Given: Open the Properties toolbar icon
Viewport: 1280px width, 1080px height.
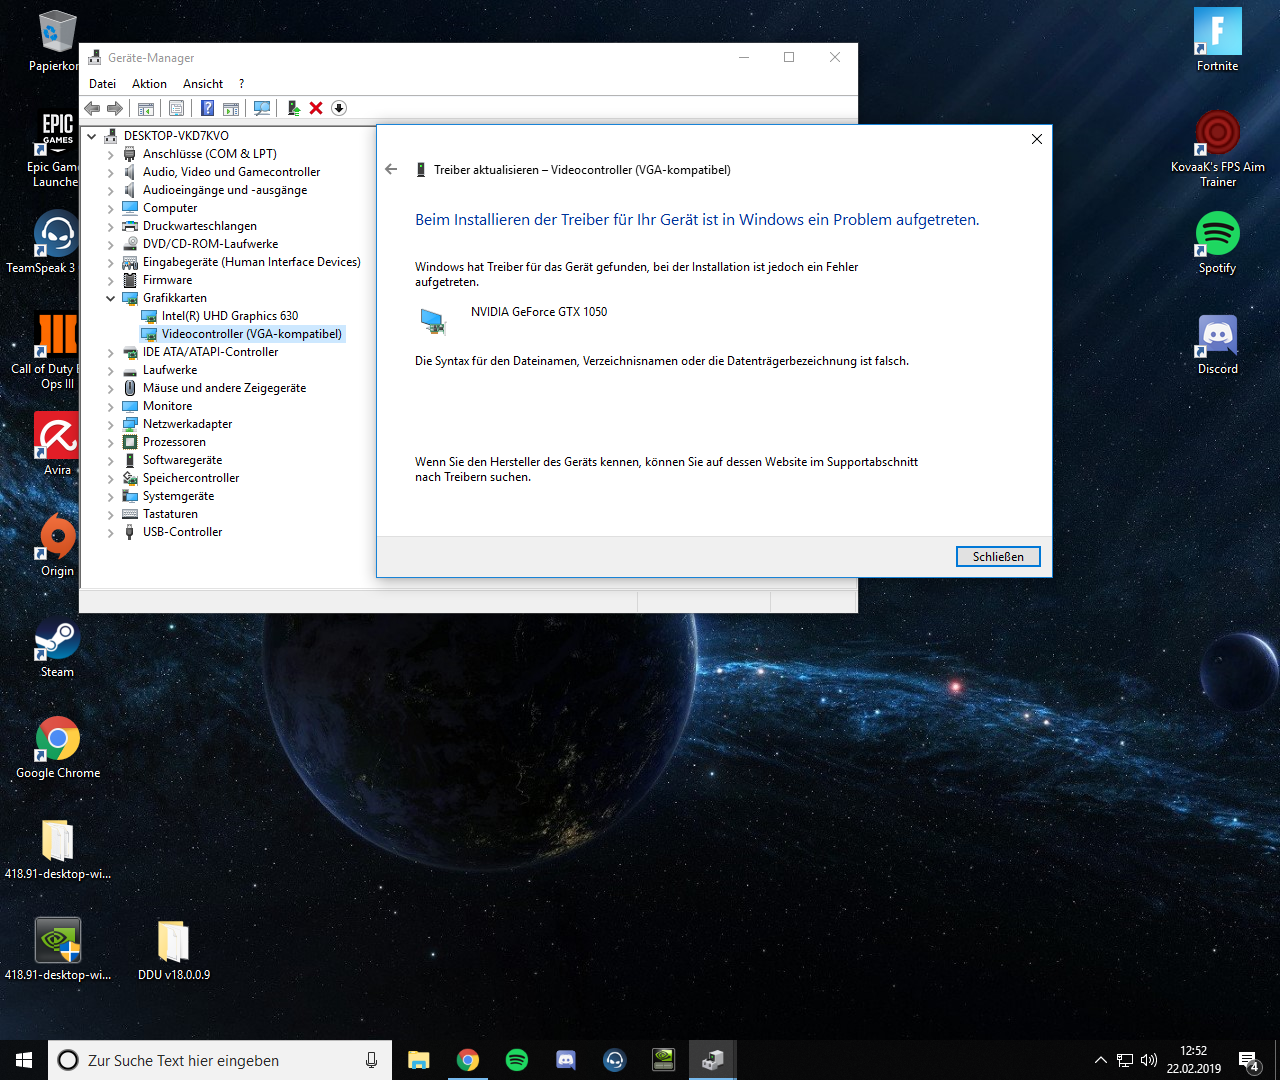Looking at the screenshot, I should (x=177, y=108).
